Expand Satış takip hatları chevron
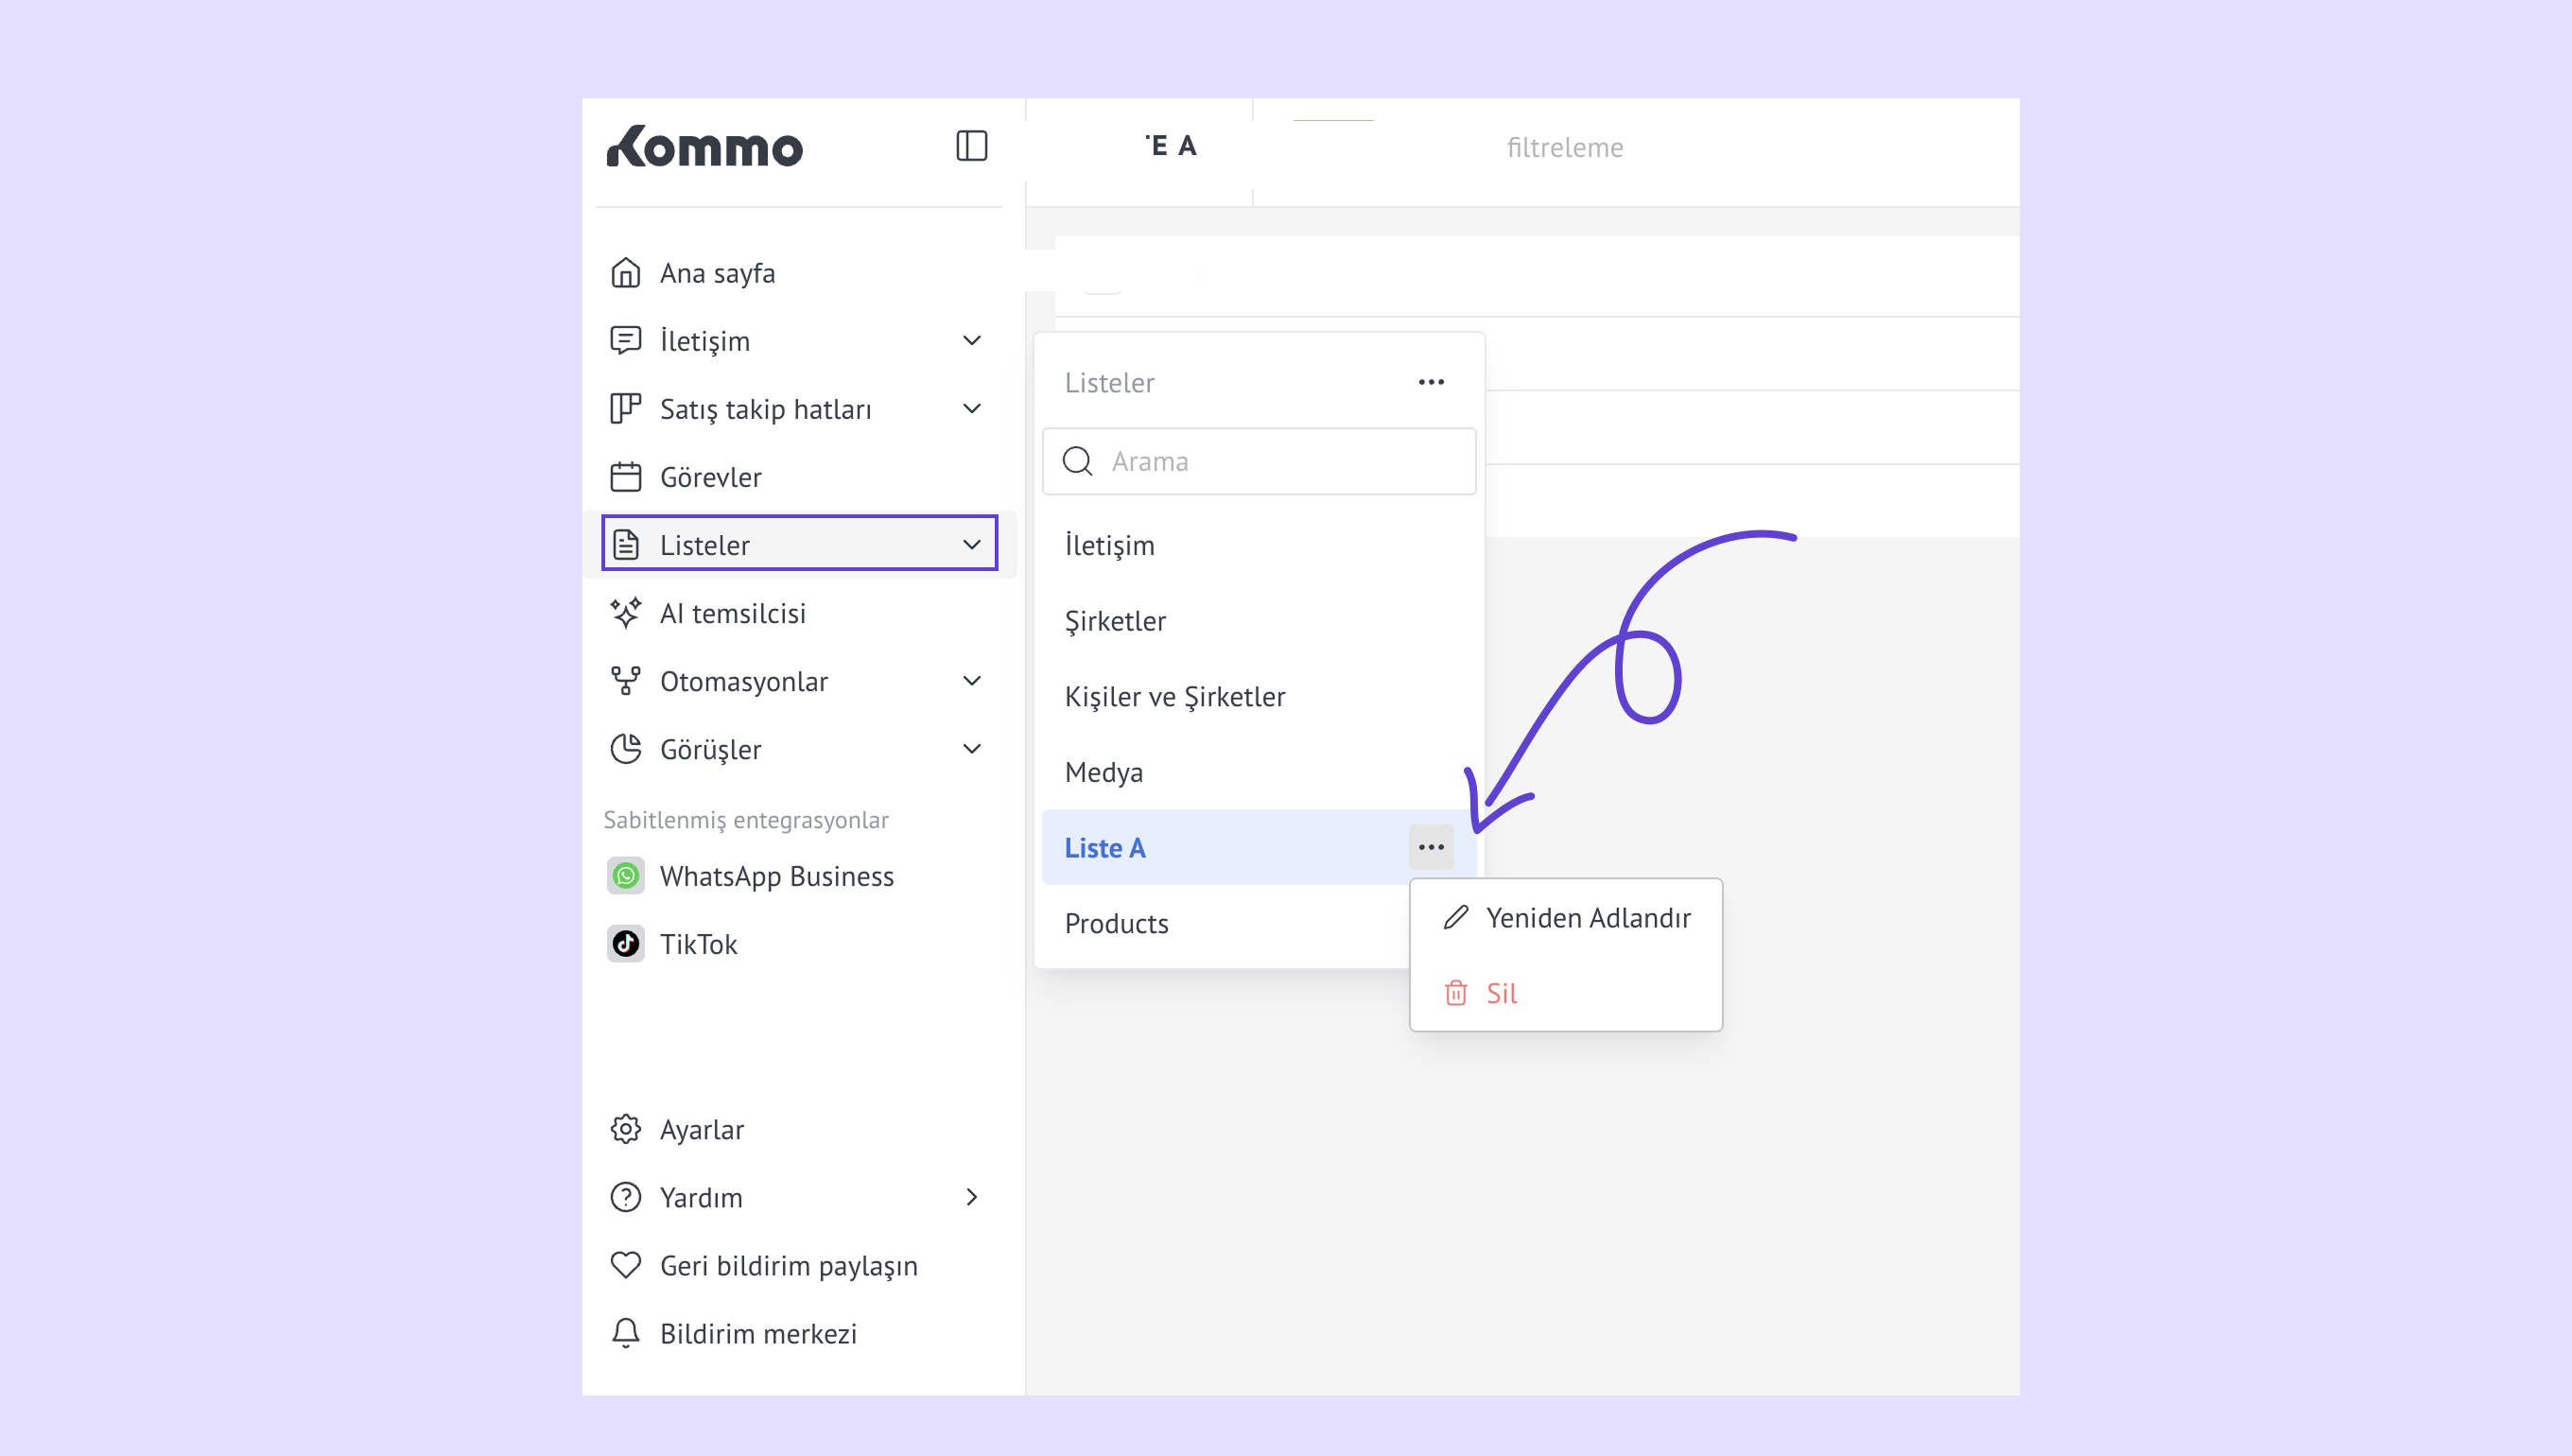Image resolution: width=2572 pixels, height=1456 pixels. [x=971, y=409]
